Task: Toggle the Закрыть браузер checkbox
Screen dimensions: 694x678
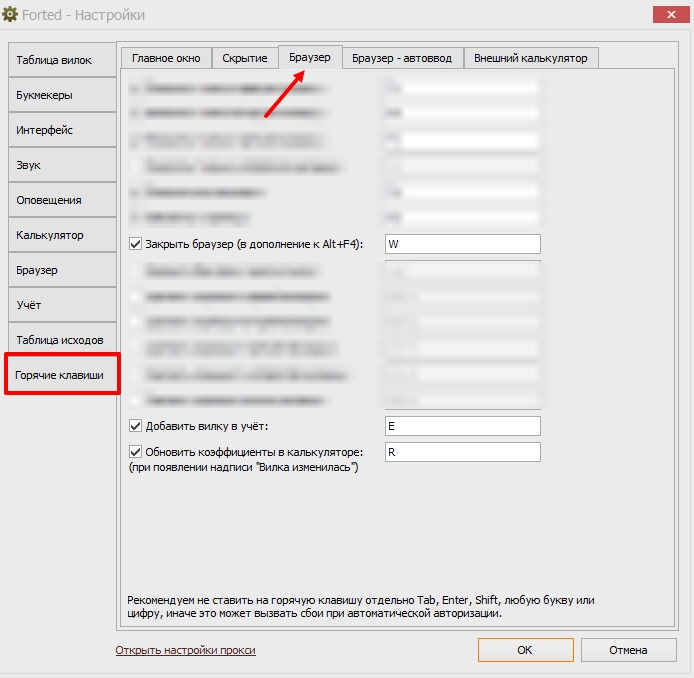Action: (135, 244)
